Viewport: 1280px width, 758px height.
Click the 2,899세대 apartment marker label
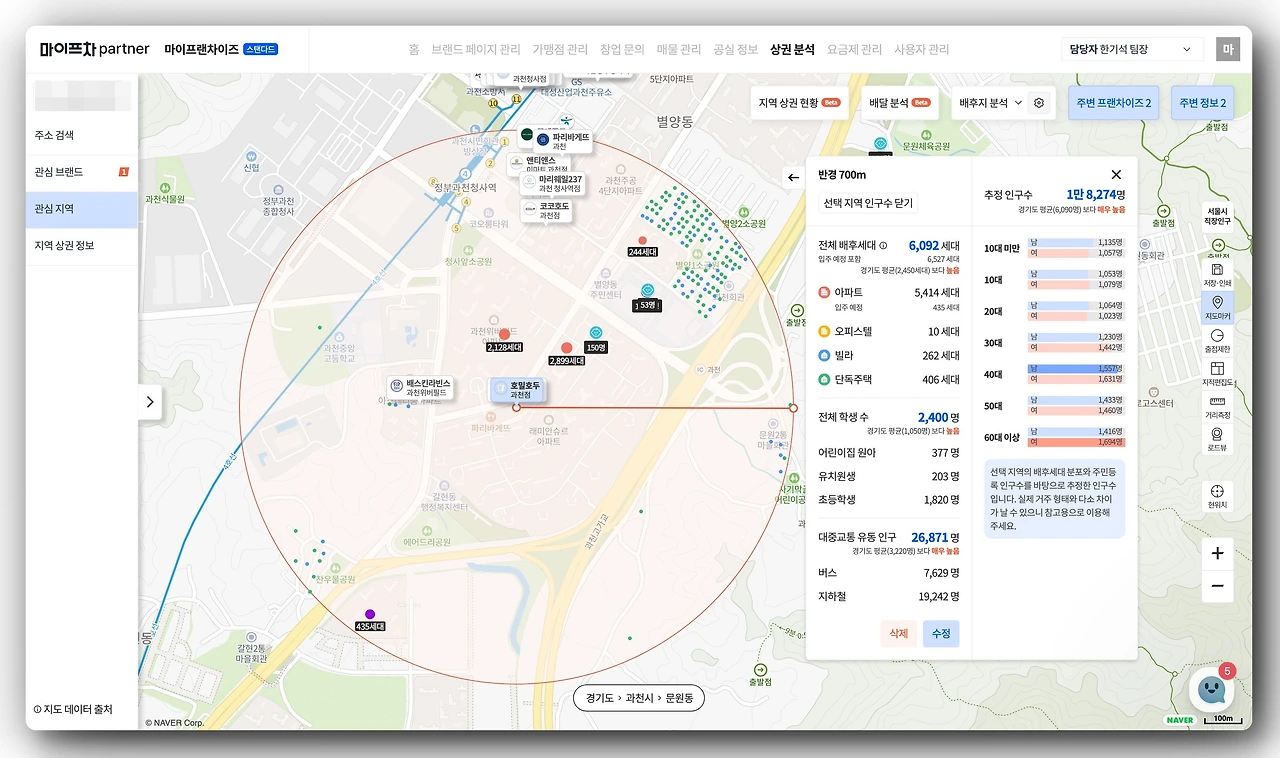(566, 360)
